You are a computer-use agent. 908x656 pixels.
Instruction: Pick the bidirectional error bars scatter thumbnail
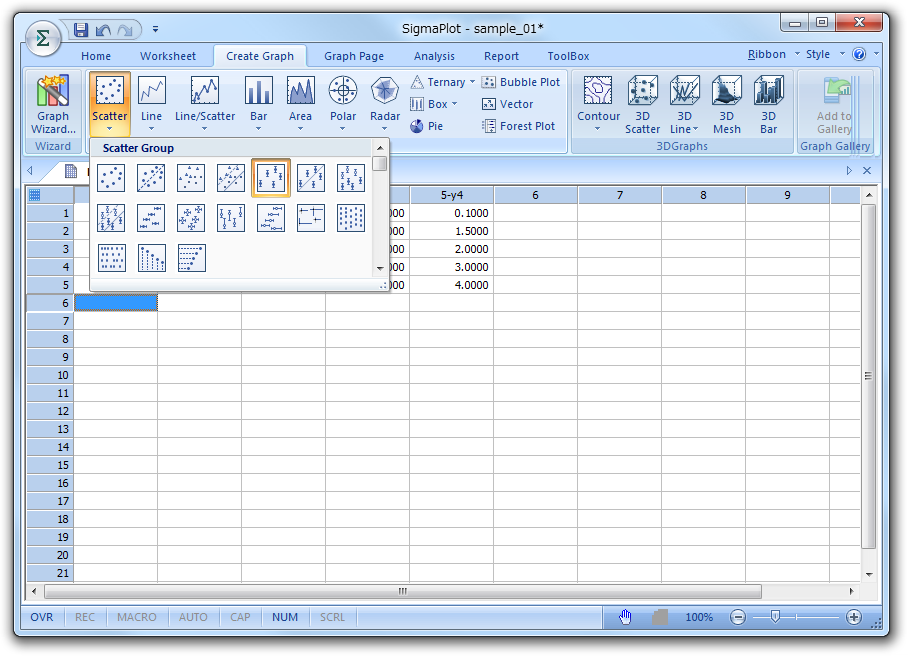pyautogui.click(x=191, y=218)
